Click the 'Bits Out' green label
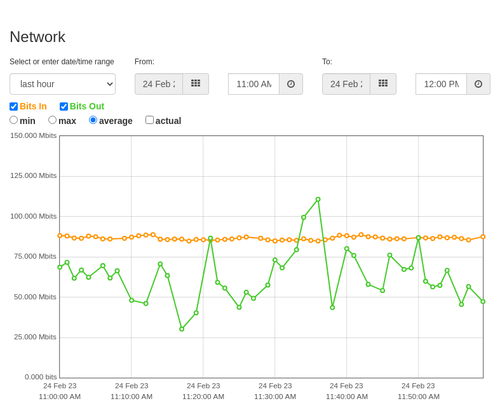Viewport: 500px width, 403px height. pyautogui.click(x=87, y=106)
